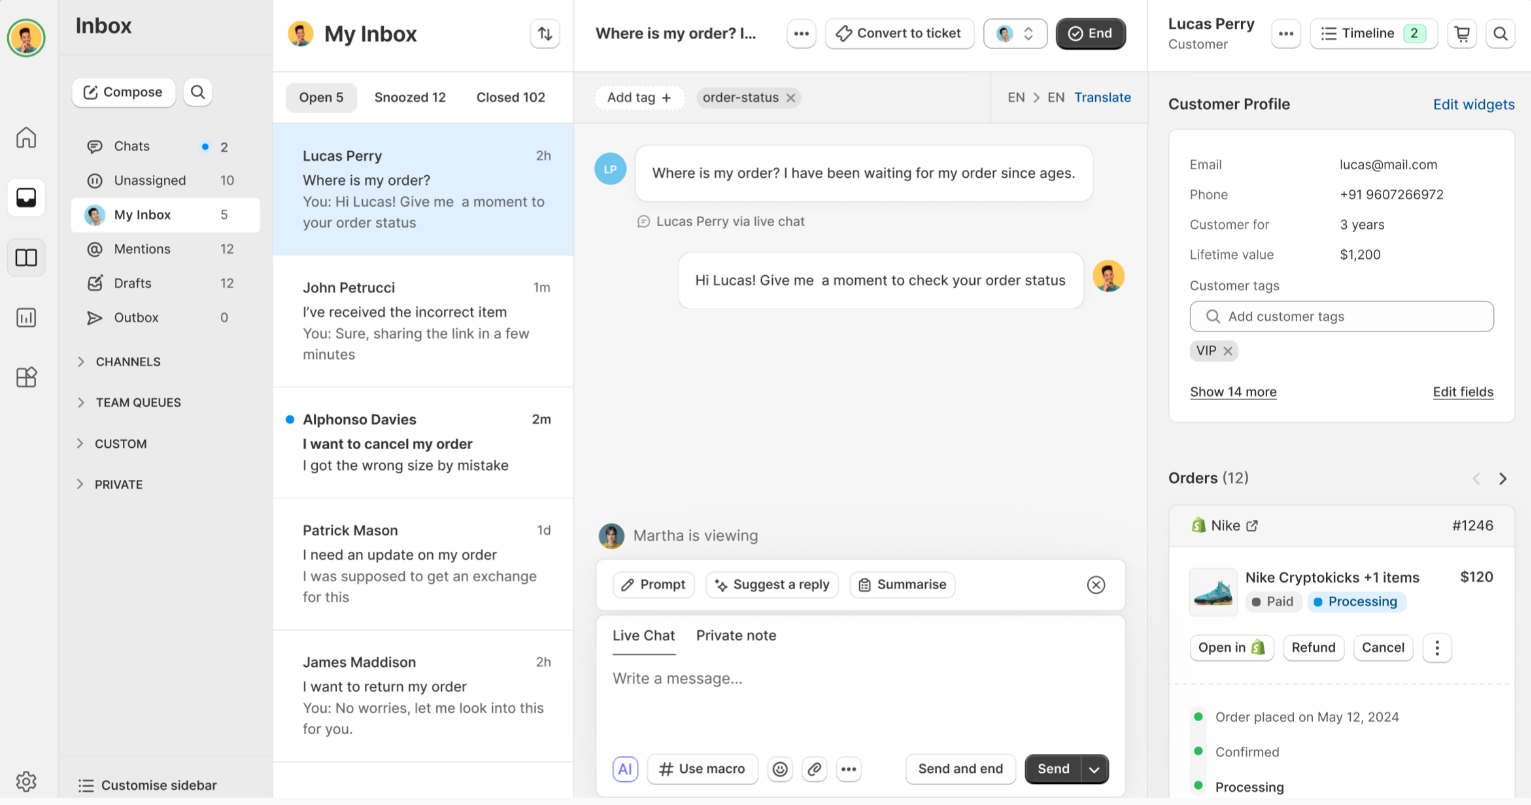1531x805 pixels.
Task: Select the Open 5 tab
Action: point(321,98)
